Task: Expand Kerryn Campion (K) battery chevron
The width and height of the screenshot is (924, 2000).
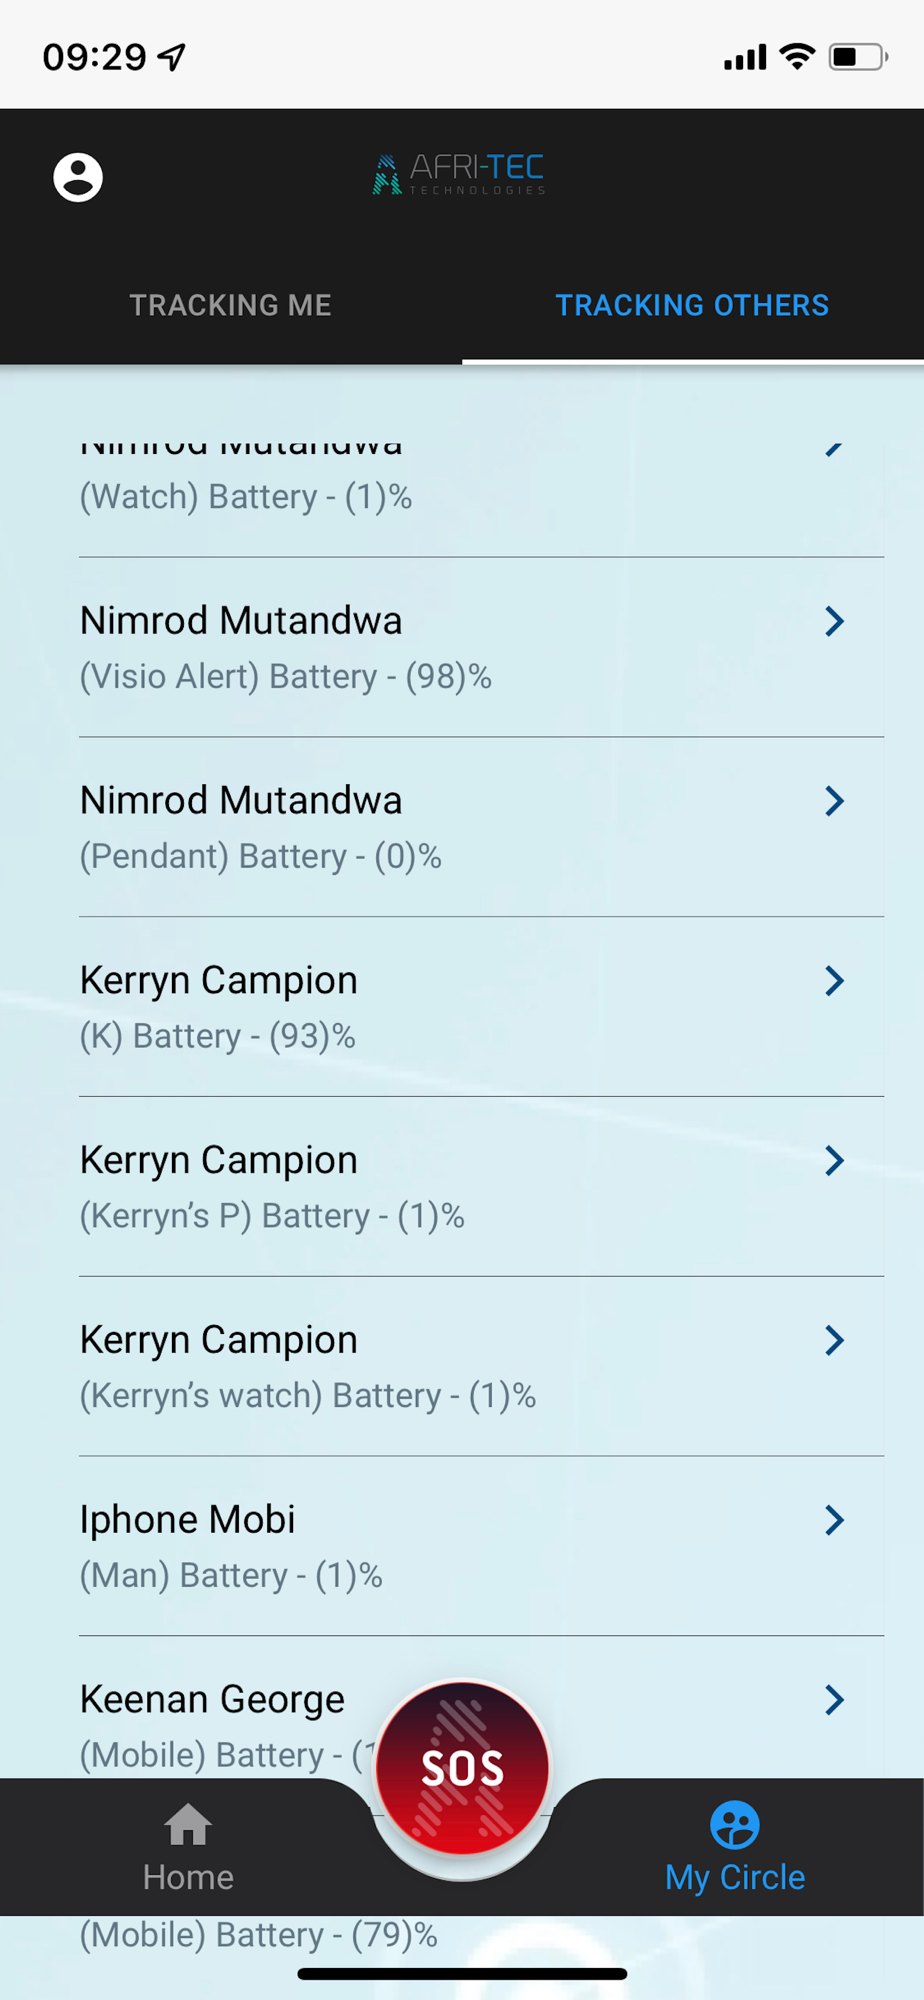Action: click(834, 981)
